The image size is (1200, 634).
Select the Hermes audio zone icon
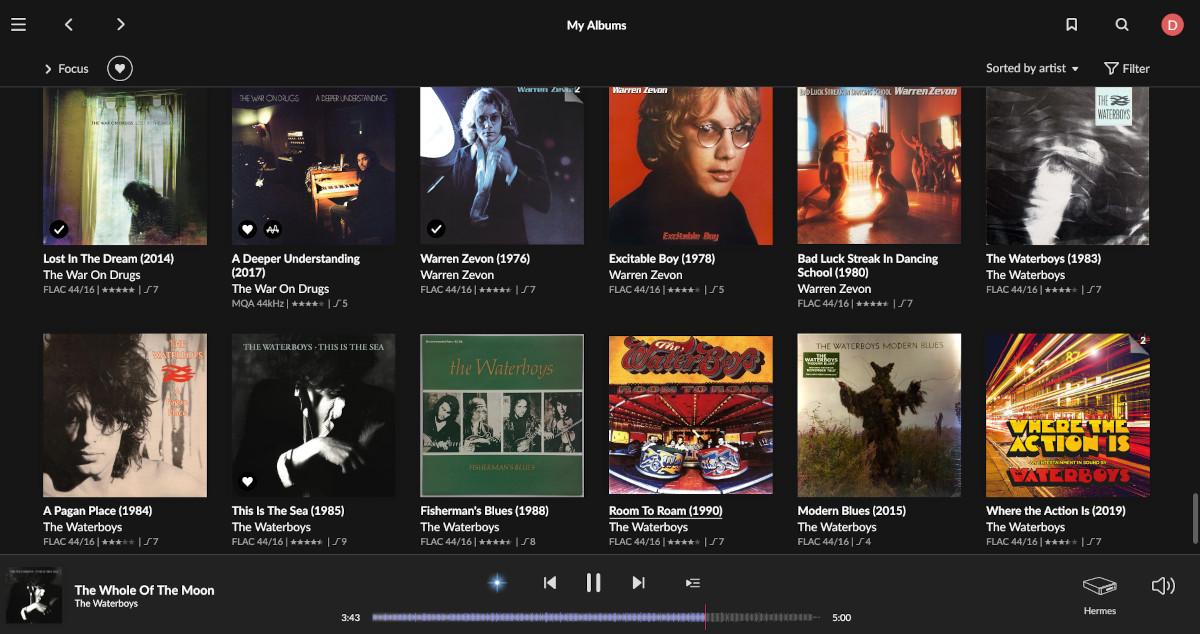(1099, 586)
